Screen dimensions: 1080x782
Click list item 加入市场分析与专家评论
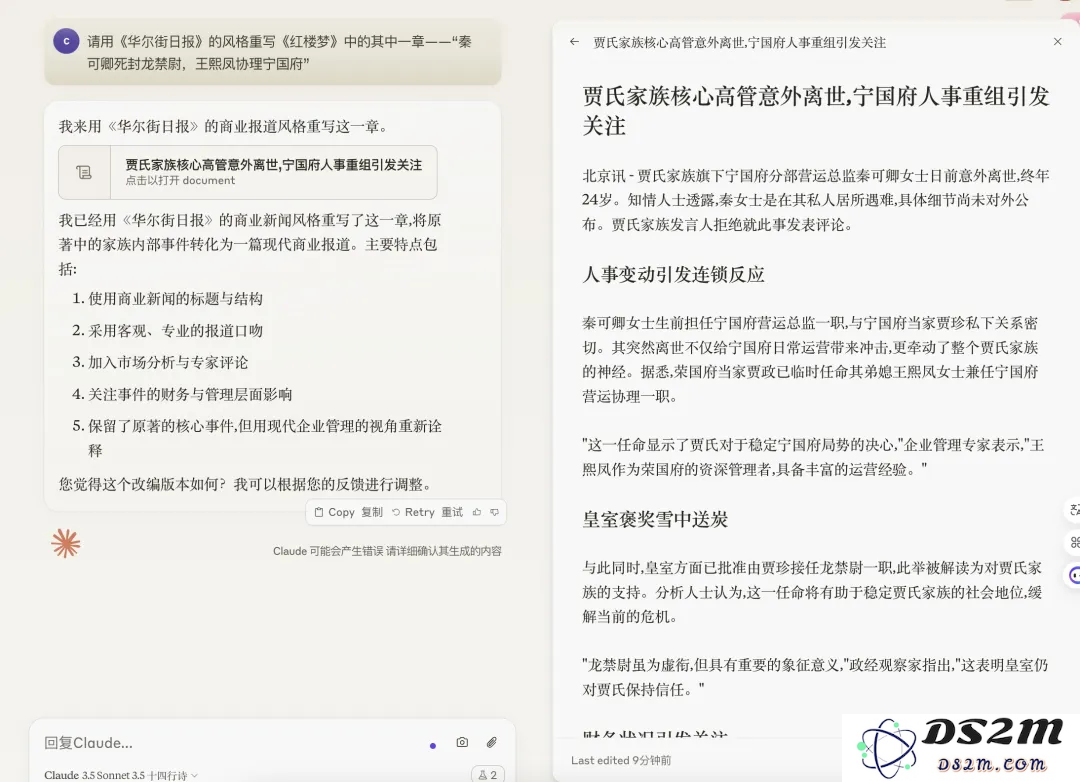click(168, 362)
